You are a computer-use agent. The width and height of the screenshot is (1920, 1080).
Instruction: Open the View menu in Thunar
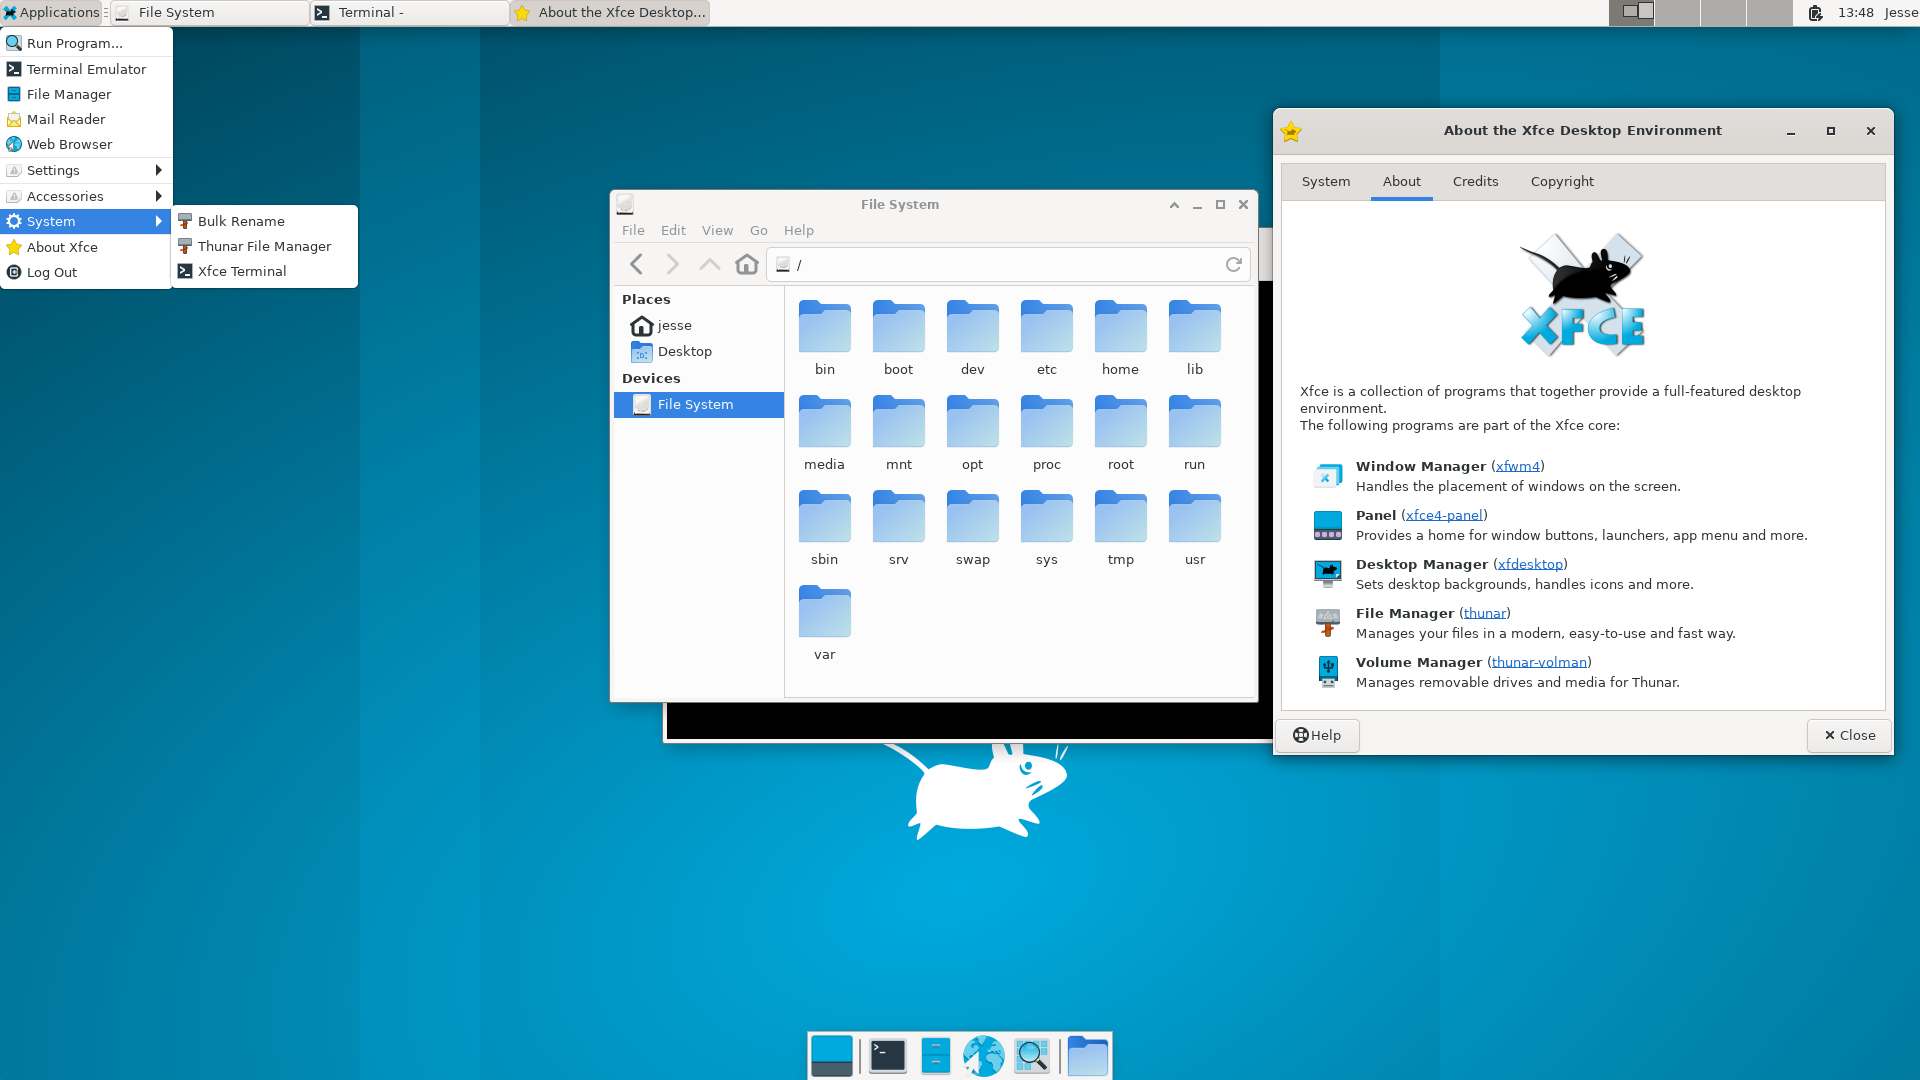click(x=717, y=230)
